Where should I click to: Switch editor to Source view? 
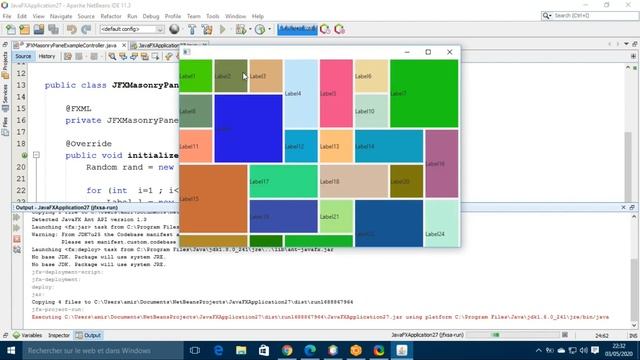point(23,56)
